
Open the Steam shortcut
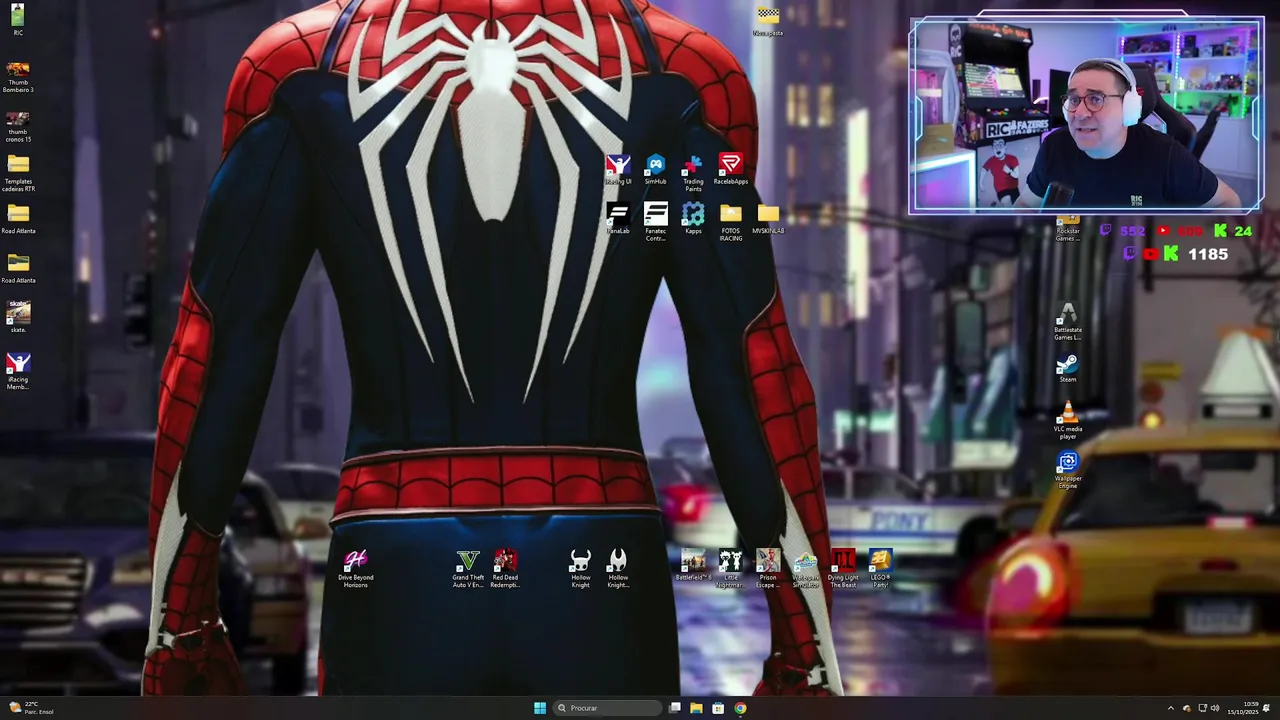pyautogui.click(x=1068, y=368)
